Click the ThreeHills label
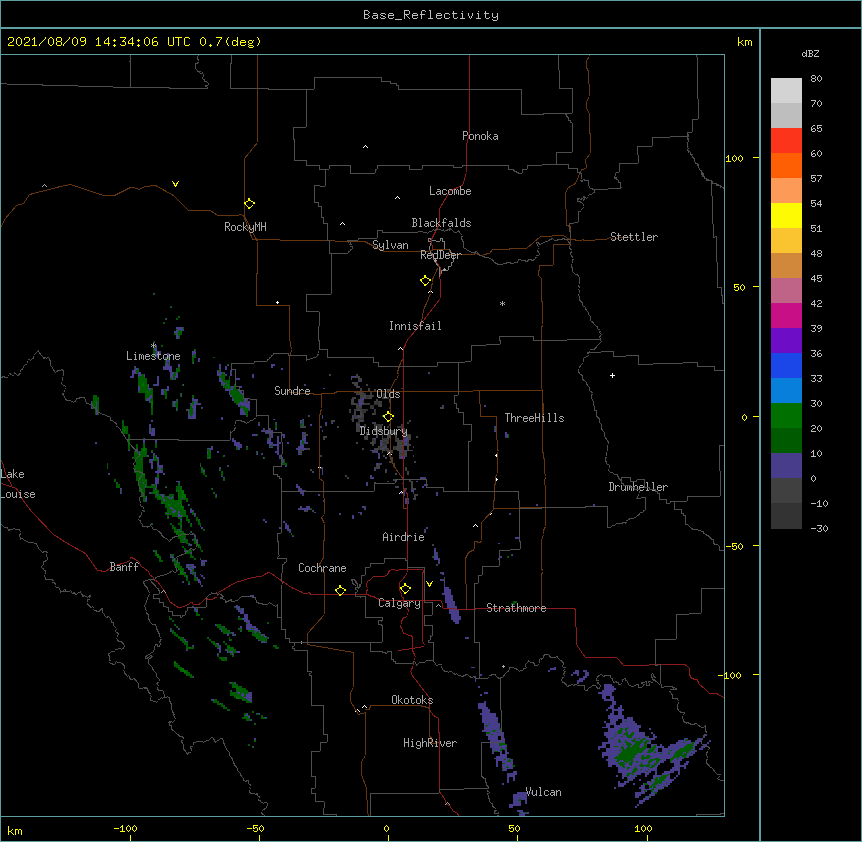The height and width of the screenshot is (842, 862). tap(534, 418)
